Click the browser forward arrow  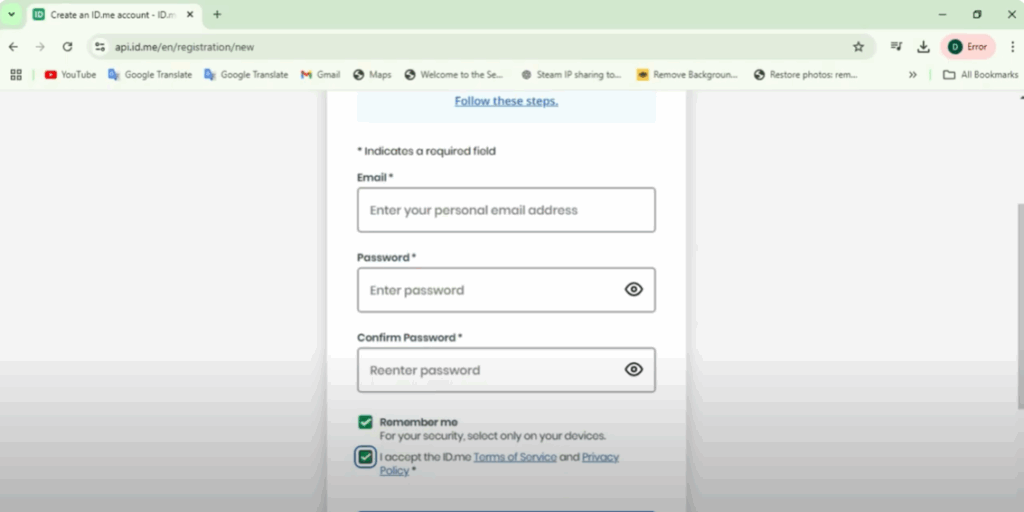pos(40,47)
